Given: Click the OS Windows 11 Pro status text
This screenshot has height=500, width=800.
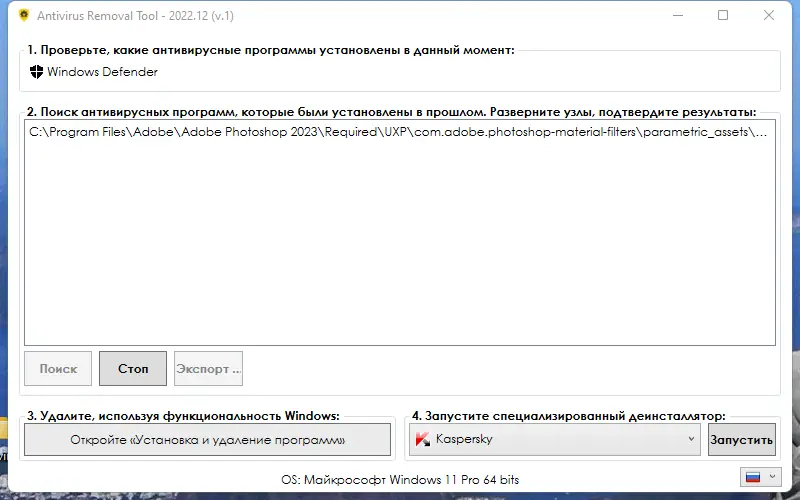Looking at the screenshot, I should 400,480.
